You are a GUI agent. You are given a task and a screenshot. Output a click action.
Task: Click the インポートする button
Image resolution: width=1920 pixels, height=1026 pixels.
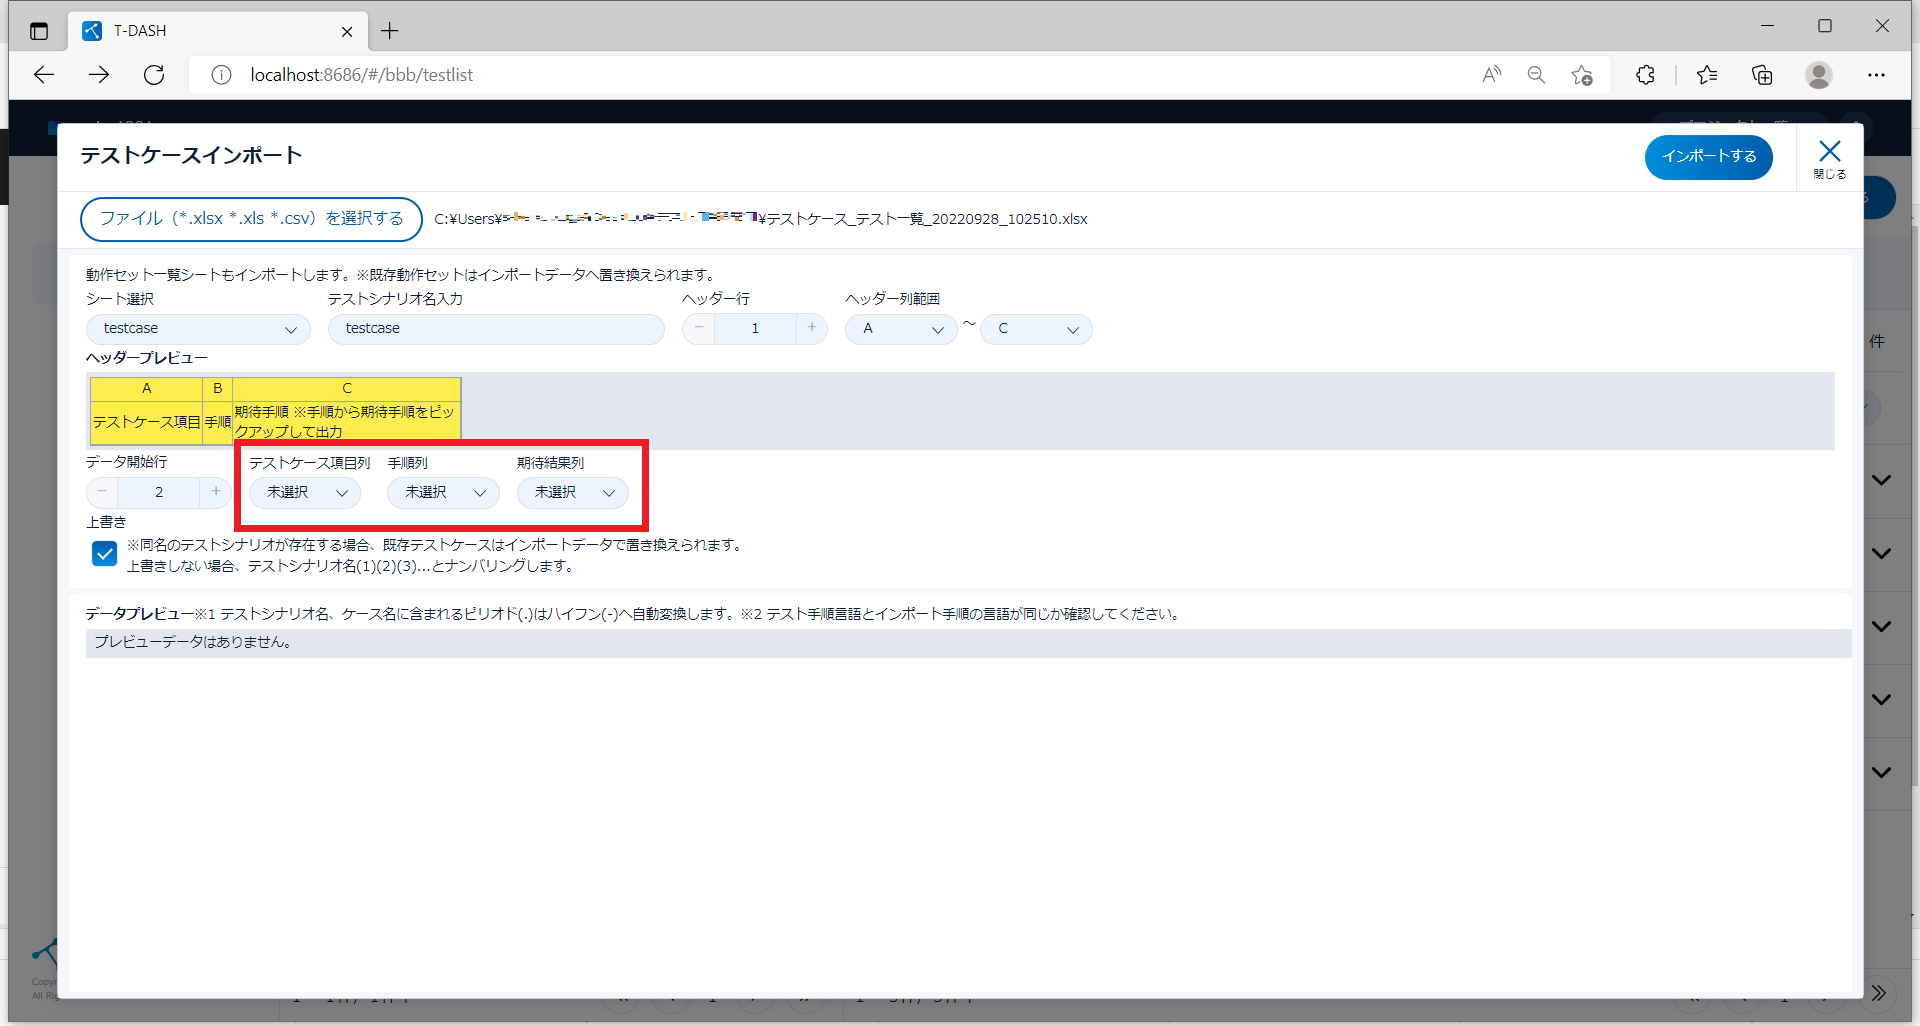click(1708, 157)
